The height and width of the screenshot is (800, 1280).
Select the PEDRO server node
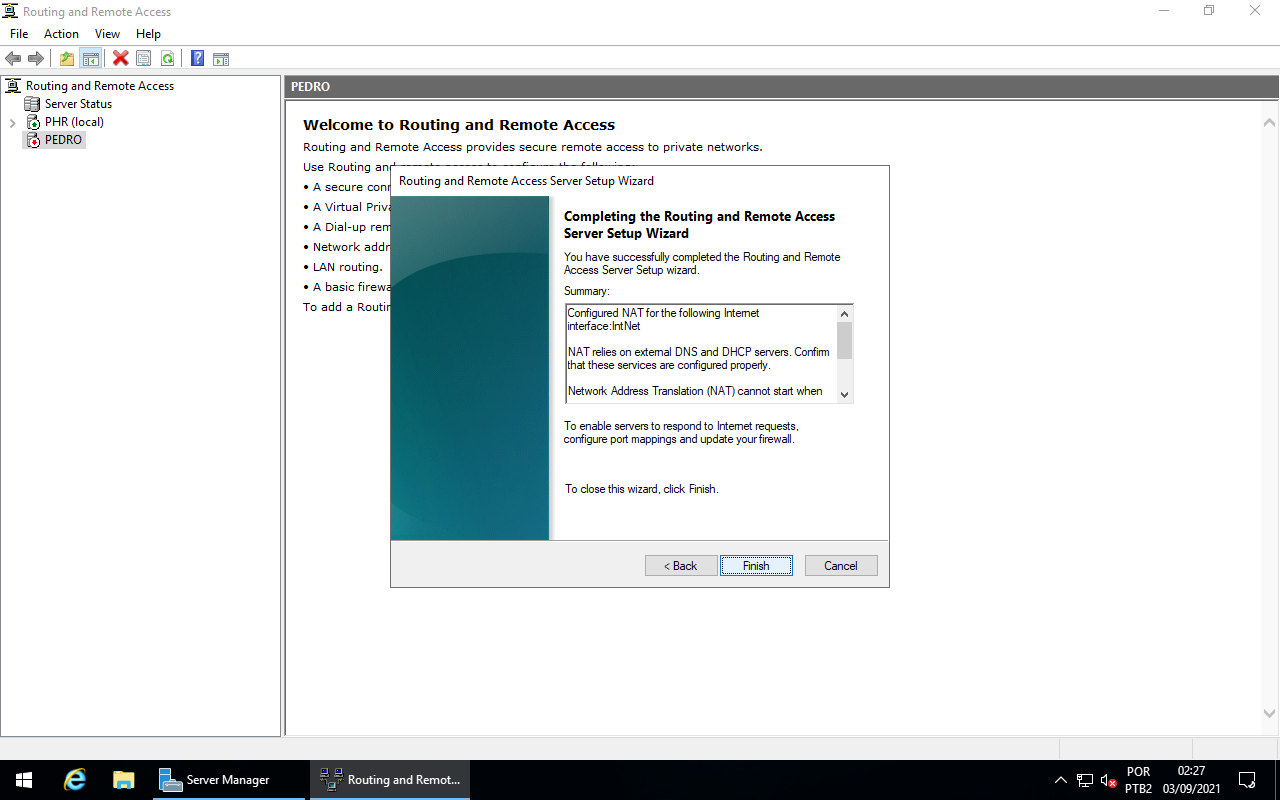pos(61,139)
